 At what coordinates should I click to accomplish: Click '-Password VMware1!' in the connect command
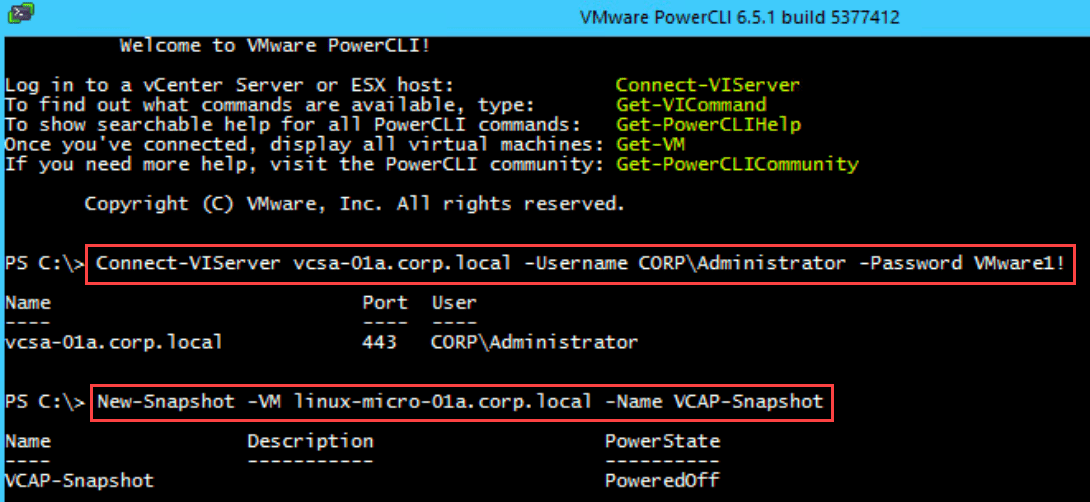(x=961, y=264)
